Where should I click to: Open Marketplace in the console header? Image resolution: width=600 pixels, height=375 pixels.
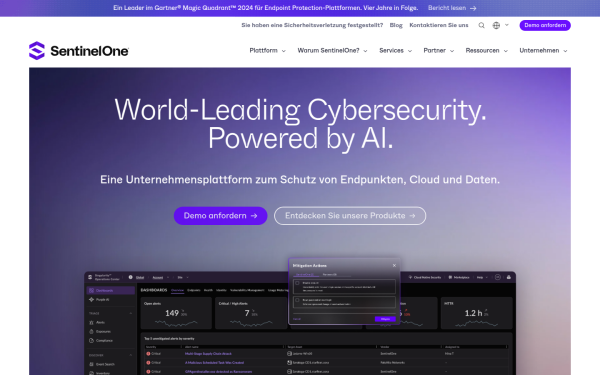pos(459,277)
